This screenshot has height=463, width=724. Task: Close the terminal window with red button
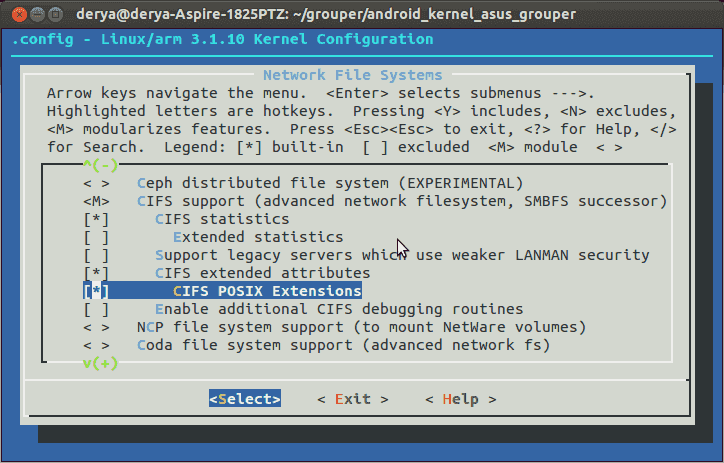click(19, 14)
